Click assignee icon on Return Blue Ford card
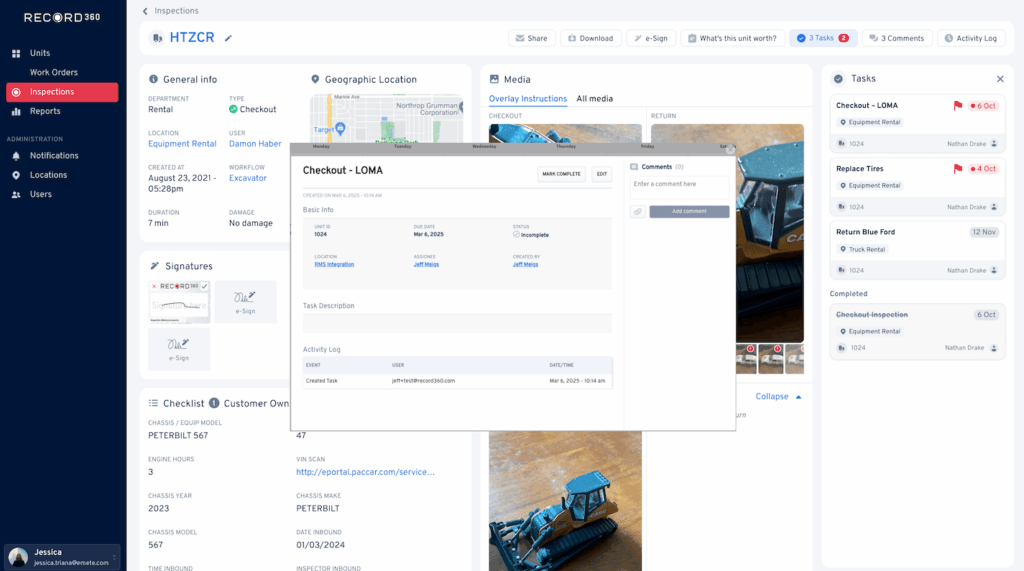1024x571 pixels. (994, 270)
